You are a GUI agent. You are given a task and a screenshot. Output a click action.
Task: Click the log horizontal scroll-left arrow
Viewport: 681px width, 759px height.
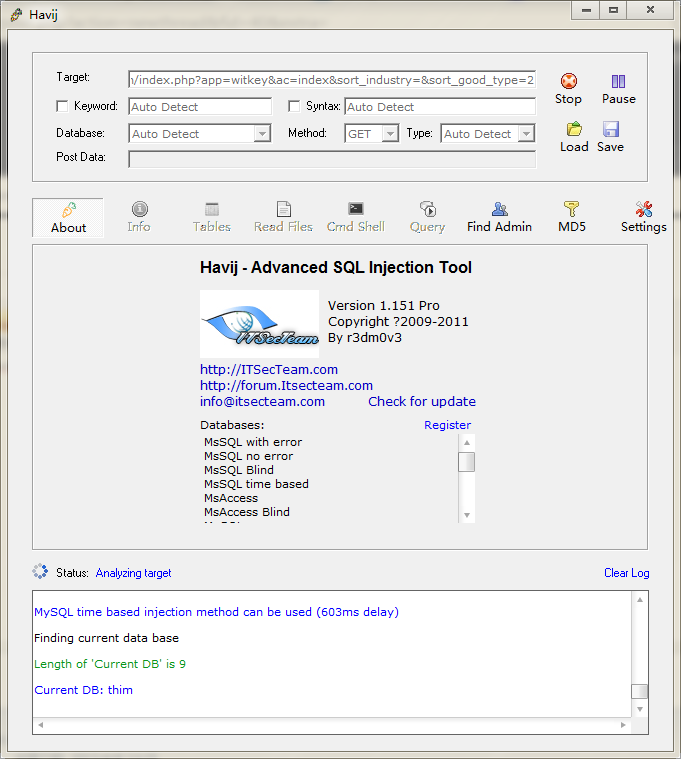41,725
